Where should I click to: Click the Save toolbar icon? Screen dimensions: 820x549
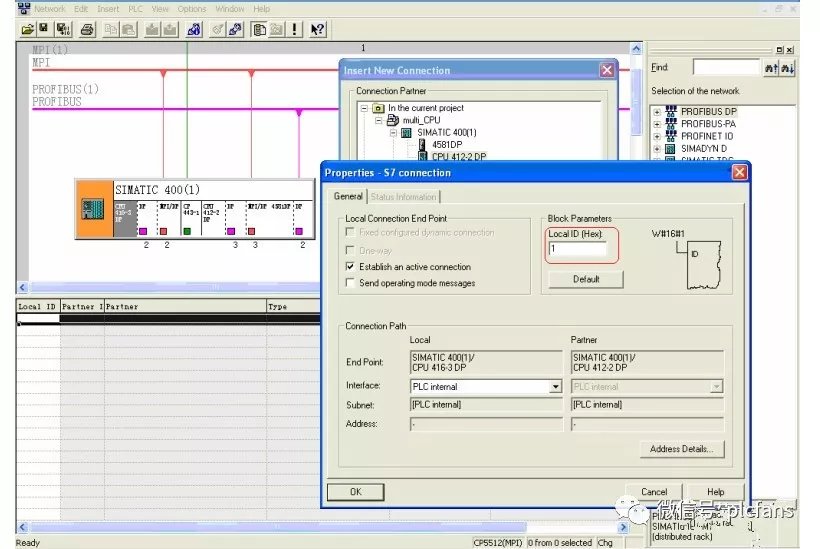tap(44, 29)
